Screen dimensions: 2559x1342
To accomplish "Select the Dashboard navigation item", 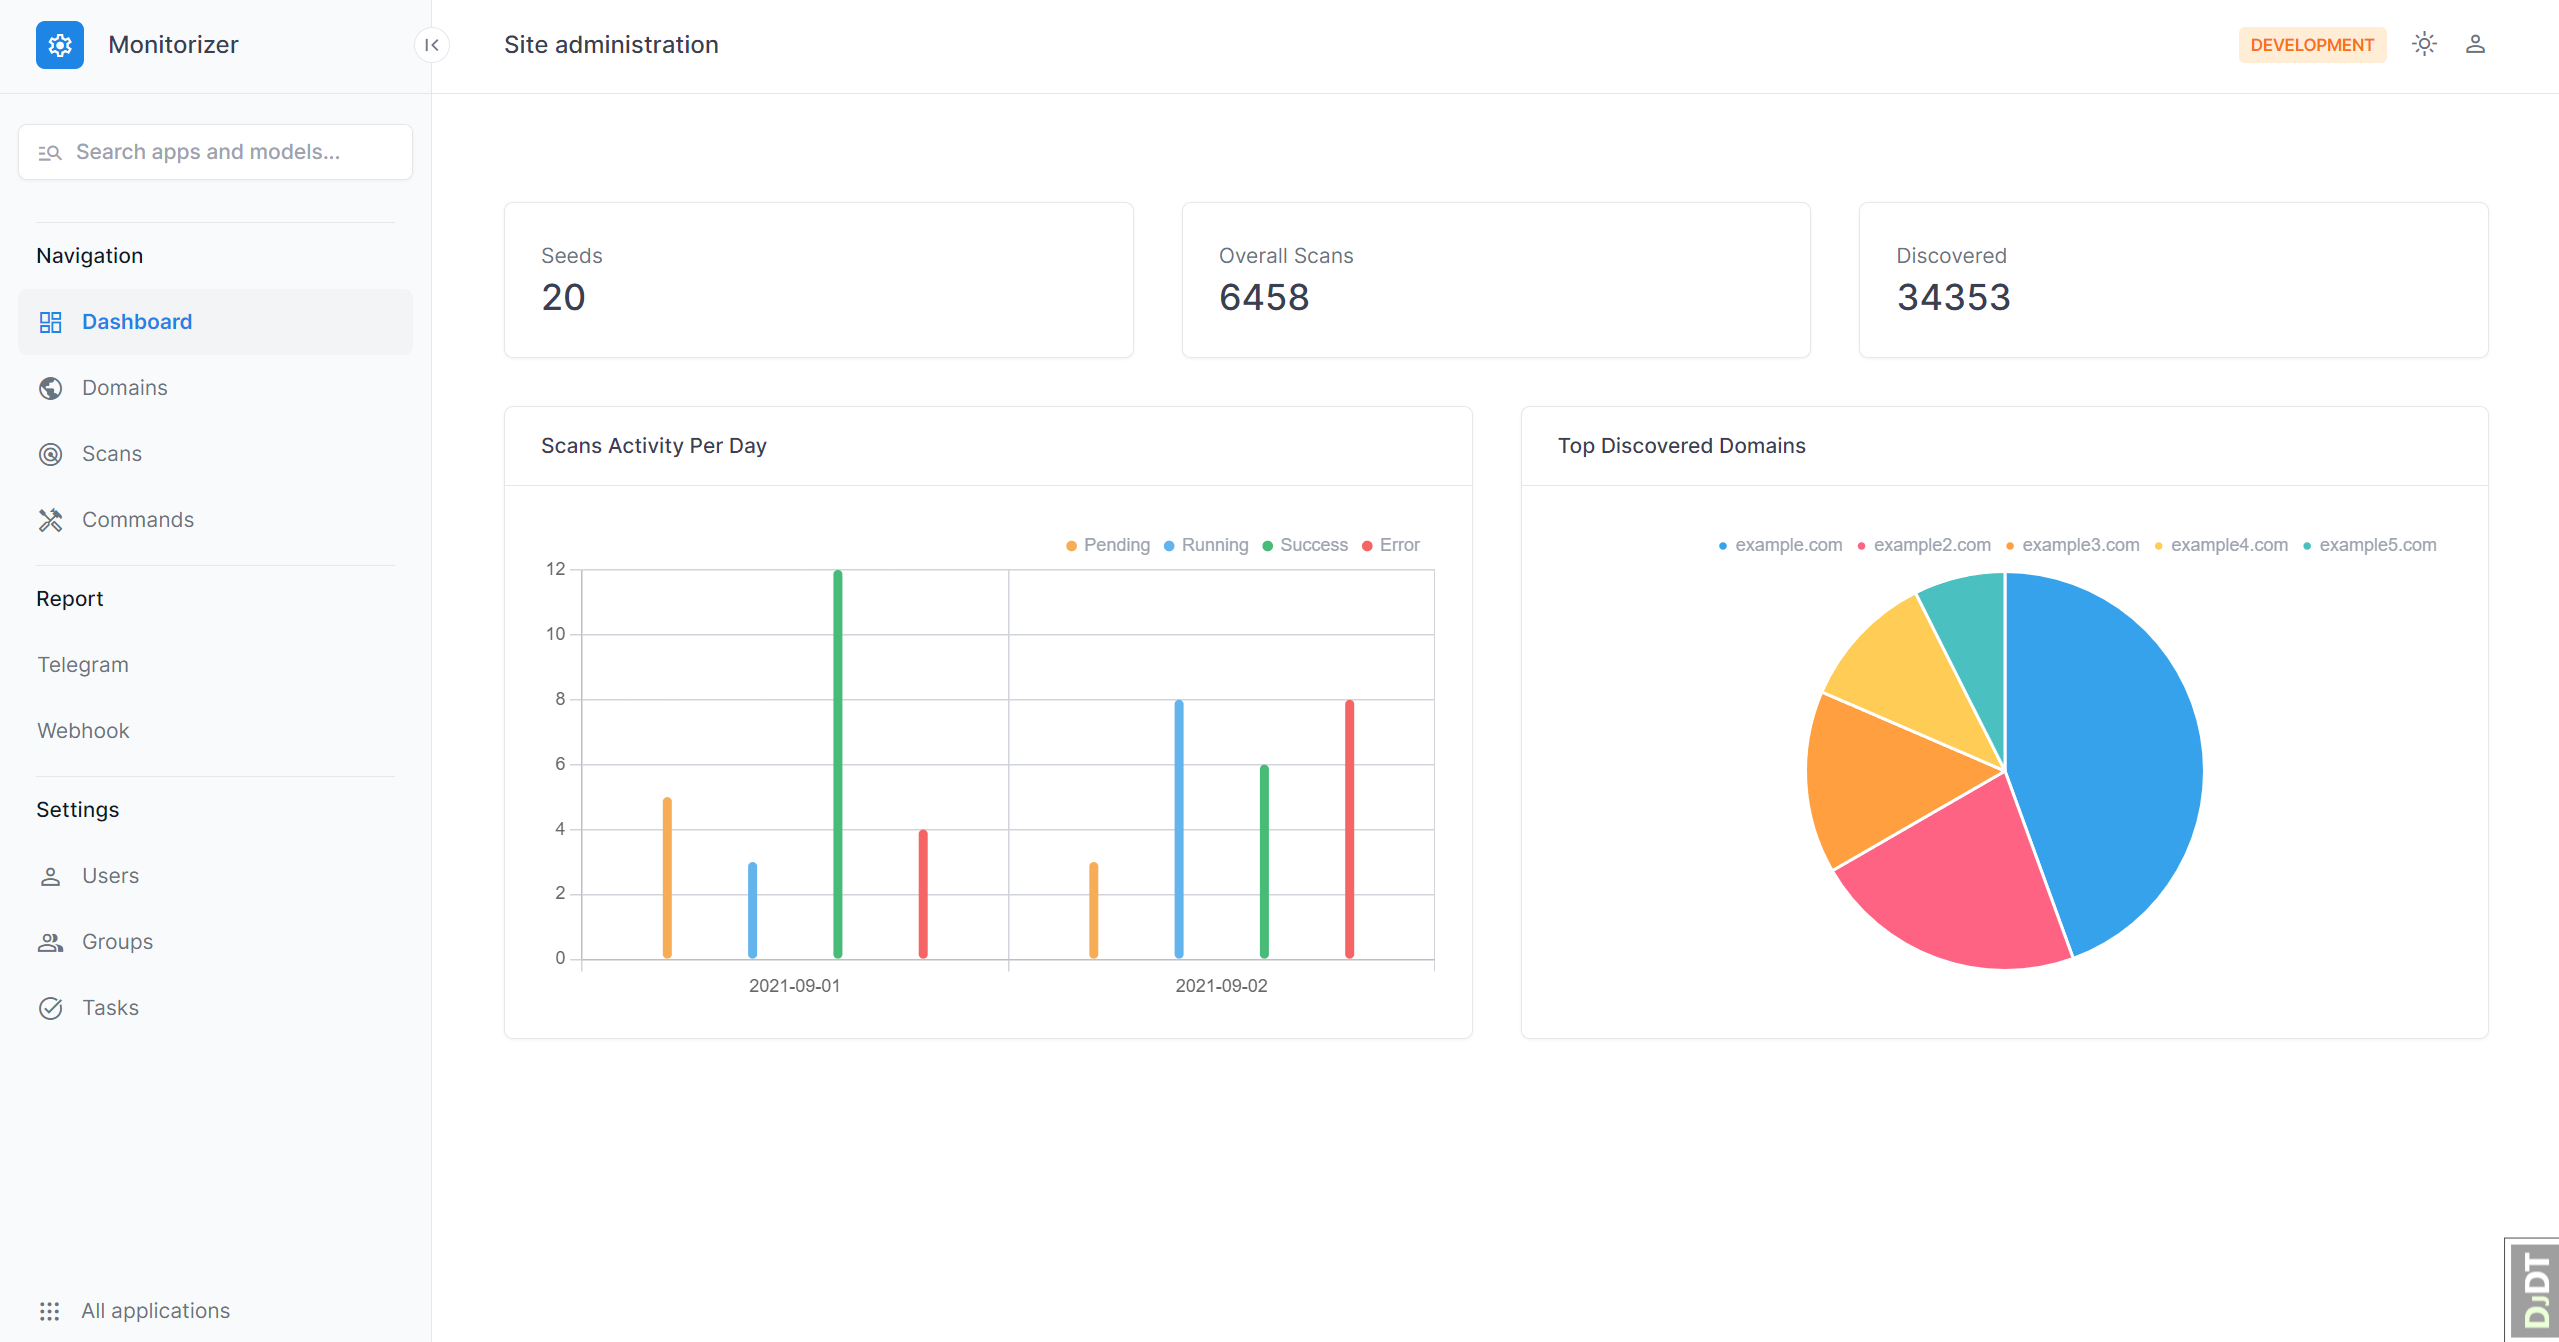I will (137, 322).
